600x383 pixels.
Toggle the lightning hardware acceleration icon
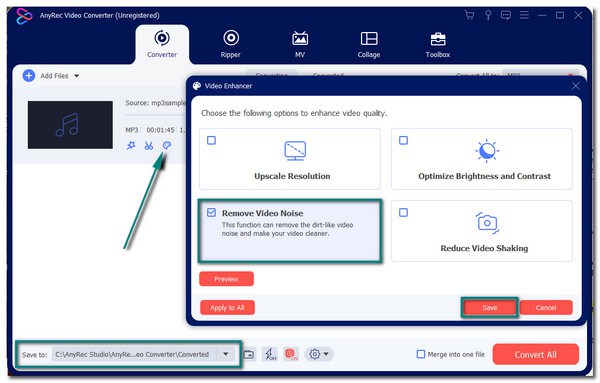[270, 354]
